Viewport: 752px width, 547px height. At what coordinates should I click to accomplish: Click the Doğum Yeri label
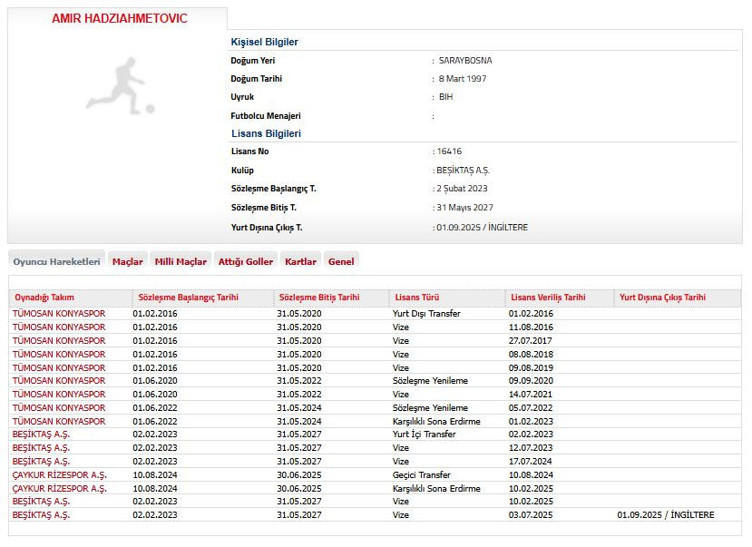pyautogui.click(x=253, y=61)
